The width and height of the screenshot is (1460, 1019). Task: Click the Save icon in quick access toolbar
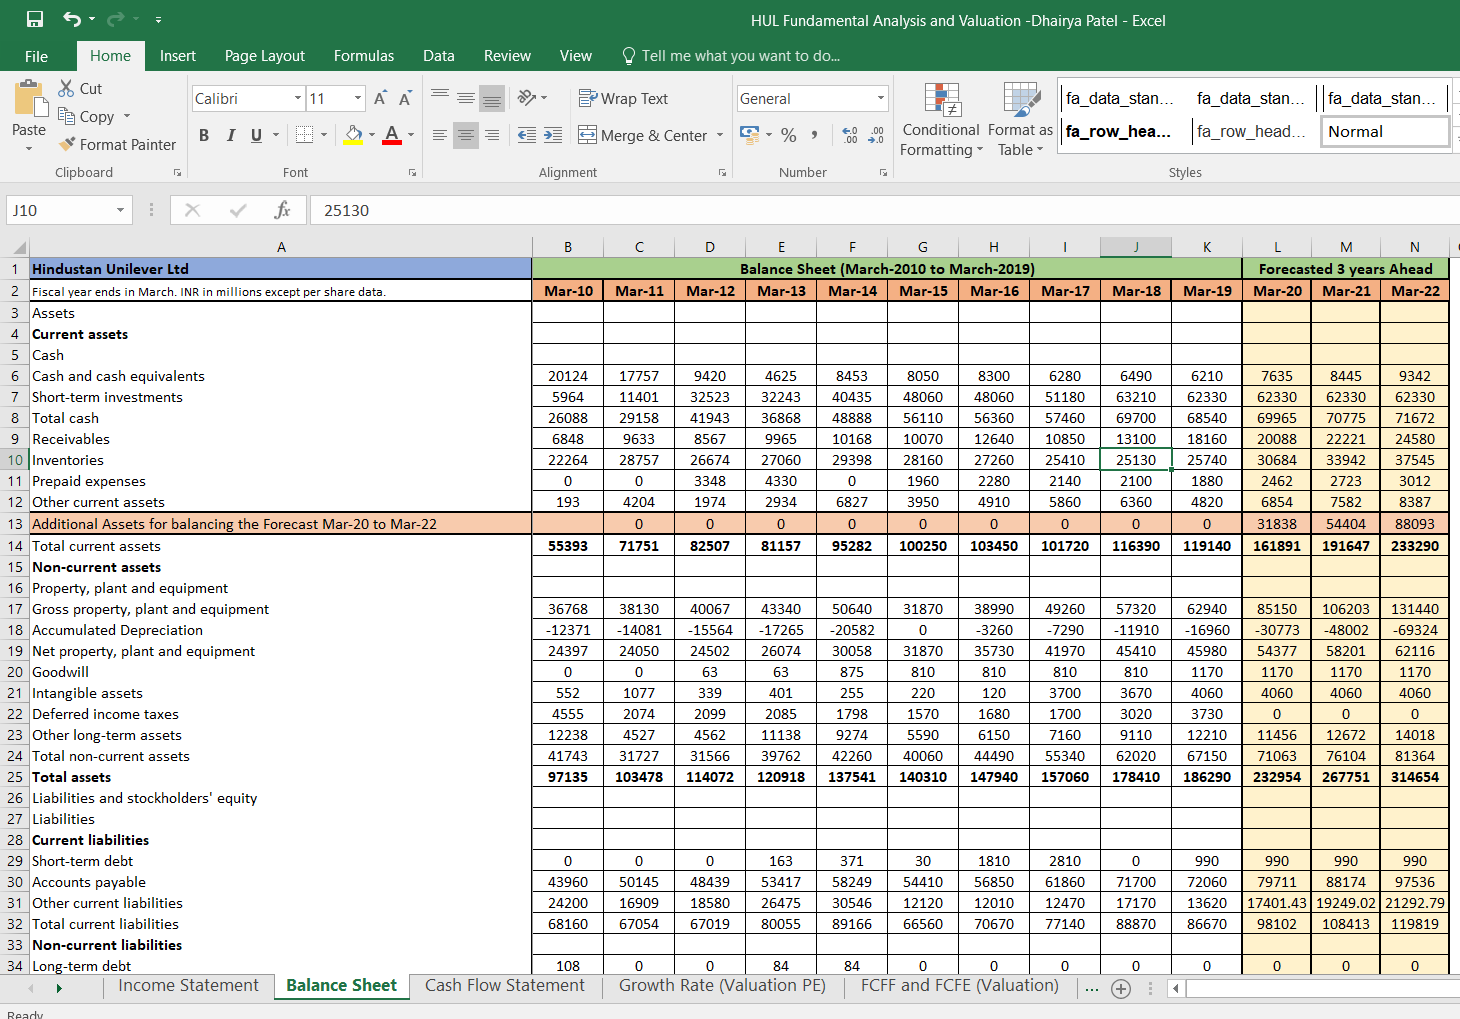(35, 19)
